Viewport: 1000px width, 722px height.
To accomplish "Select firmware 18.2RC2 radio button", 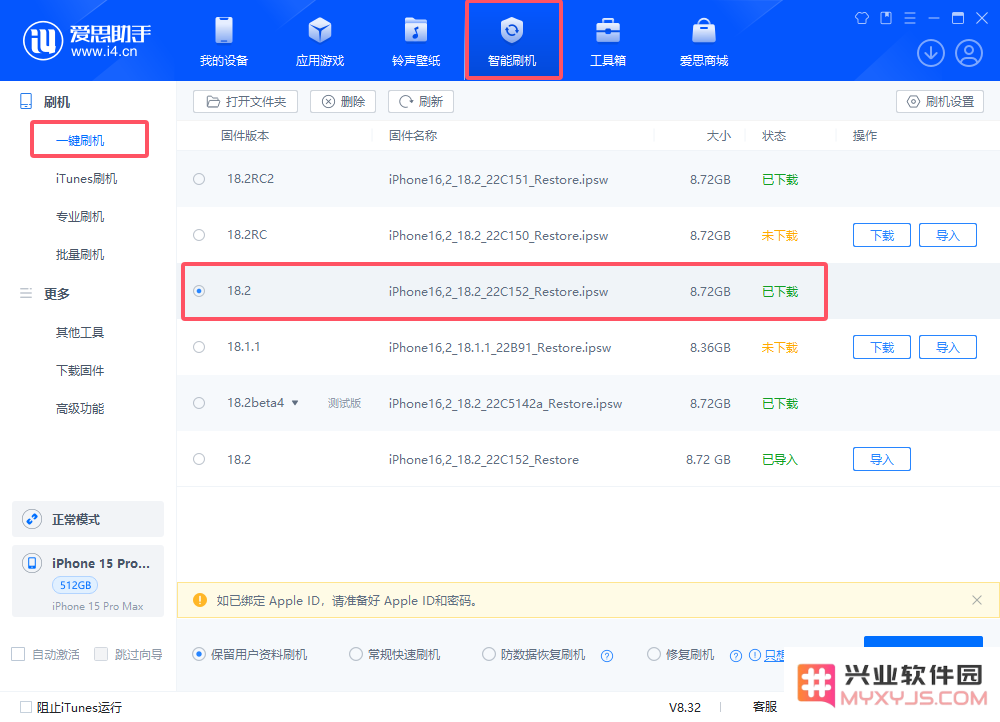I will [x=199, y=179].
